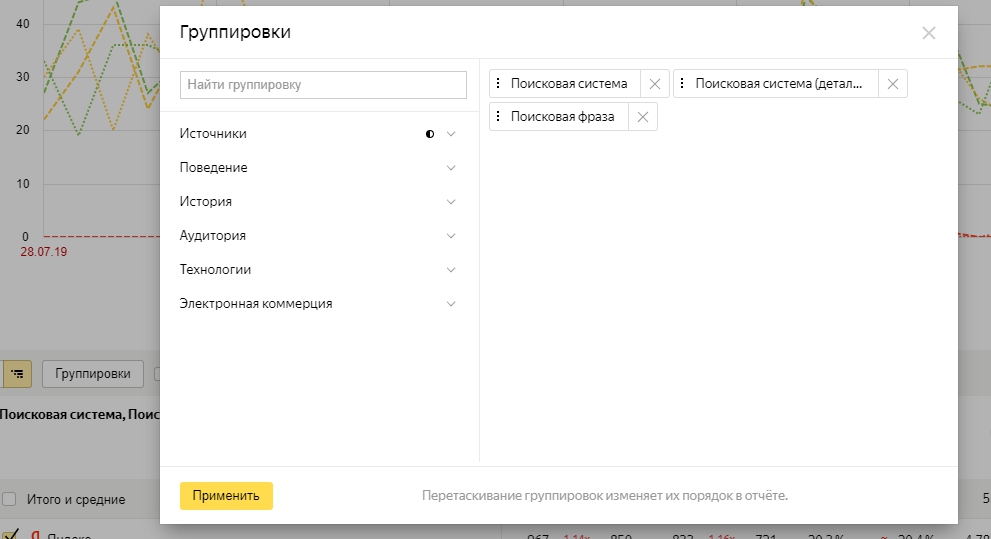Click the half-filled circle indicator next to Источники
This screenshot has width=991, height=539.
coord(430,134)
